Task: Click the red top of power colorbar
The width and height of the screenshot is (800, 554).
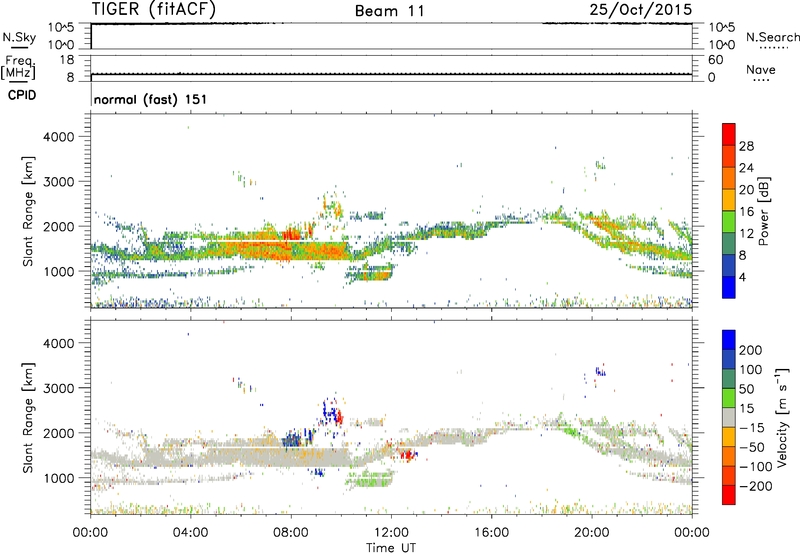Action: [729, 134]
